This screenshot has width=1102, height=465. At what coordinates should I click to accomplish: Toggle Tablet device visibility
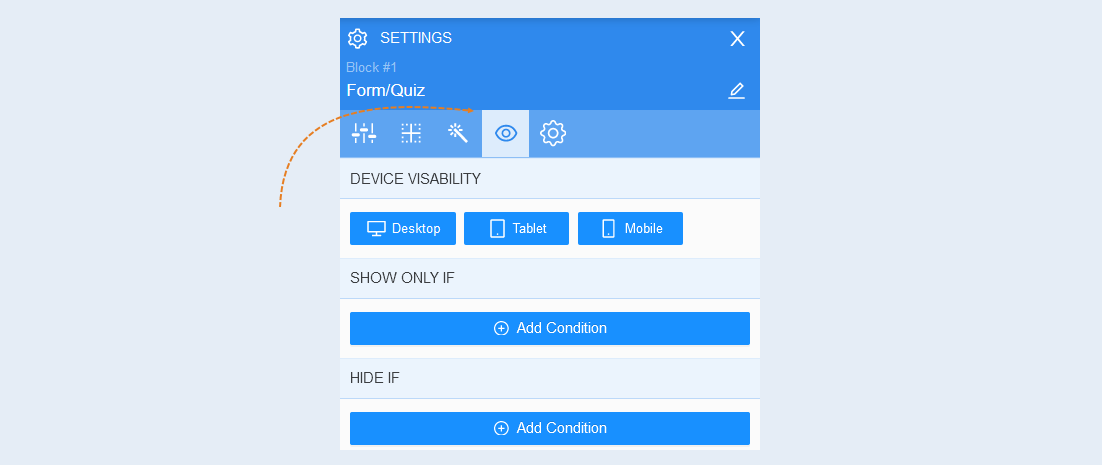click(517, 228)
